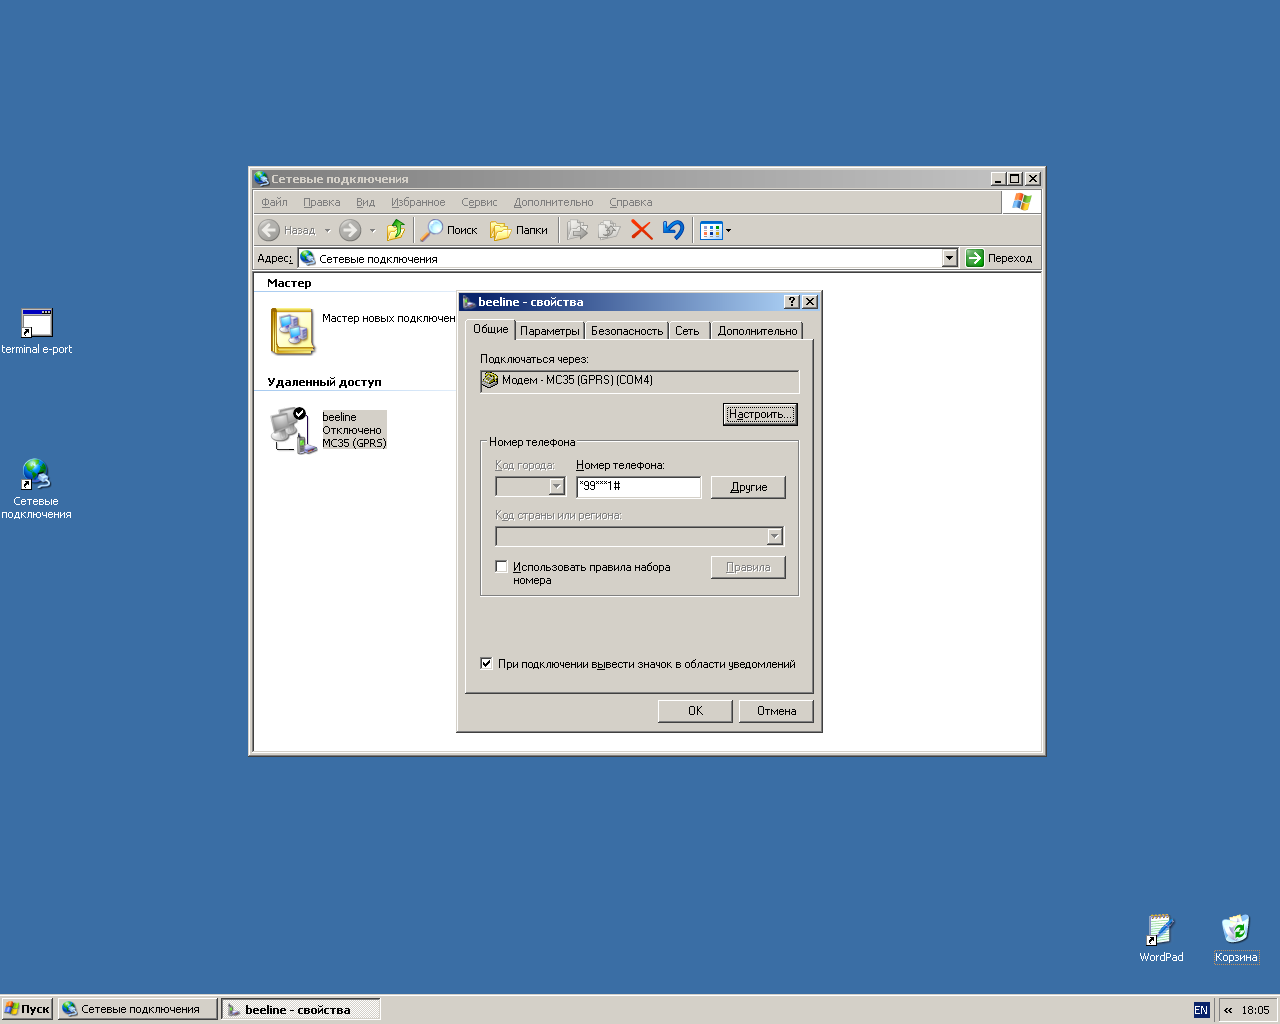Go back with the Назад arrow icon

(x=269, y=230)
